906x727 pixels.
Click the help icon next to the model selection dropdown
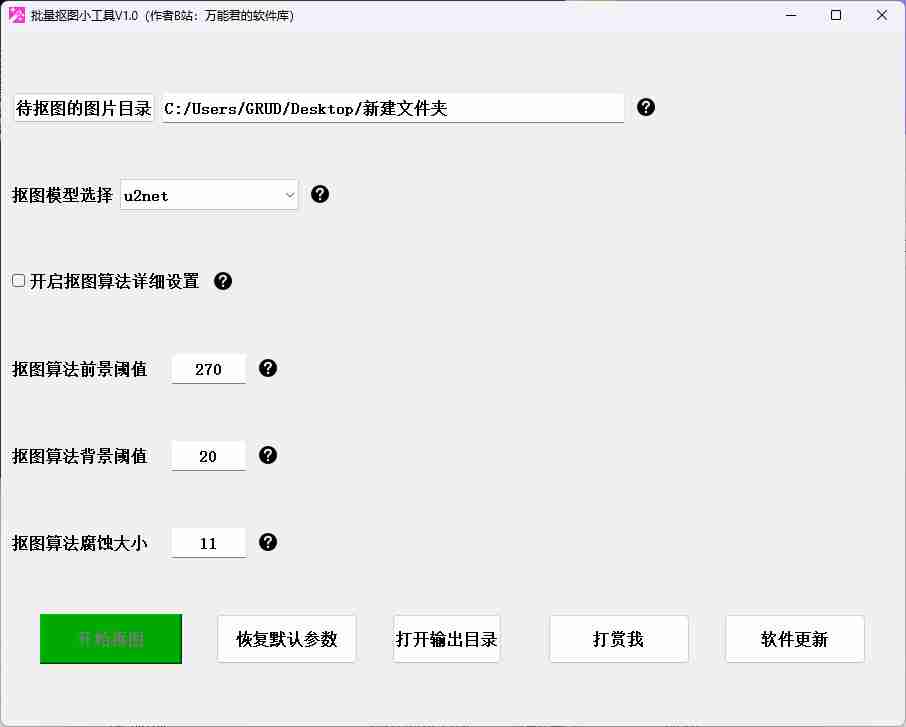point(320,194)
